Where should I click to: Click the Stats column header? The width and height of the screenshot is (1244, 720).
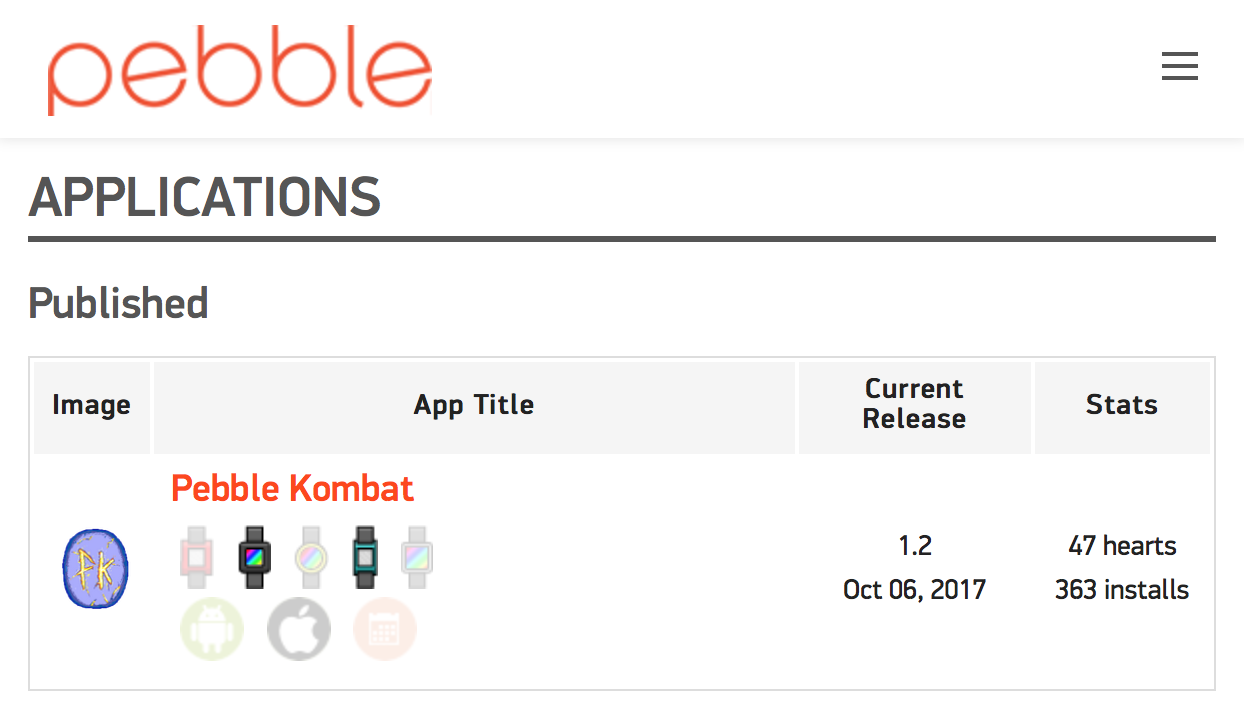tap(1122, 404)
